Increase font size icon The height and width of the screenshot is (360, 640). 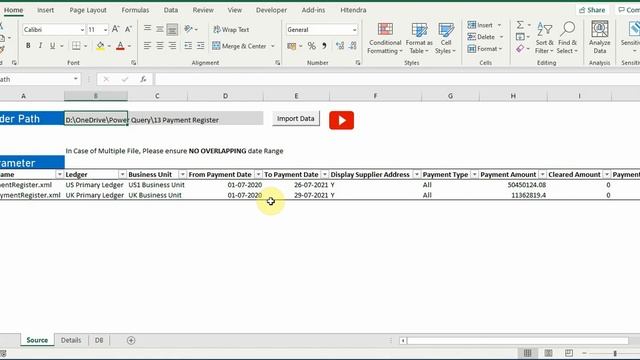click(116, 29)
